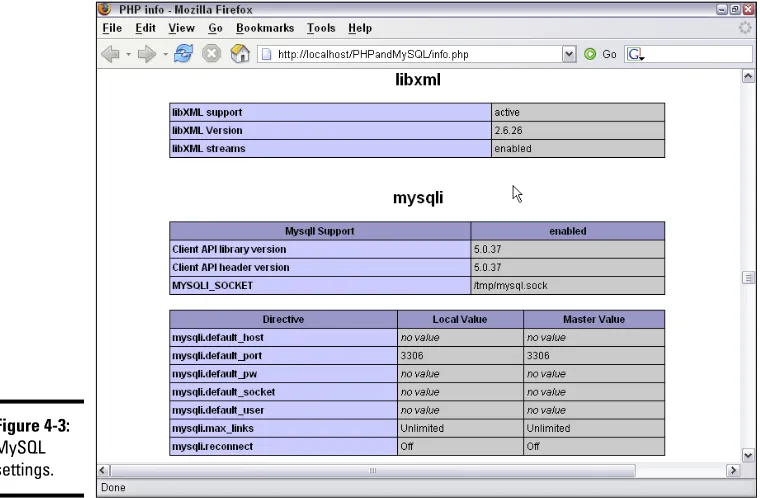
Task: Click the Directive column header
Action: 283,320
